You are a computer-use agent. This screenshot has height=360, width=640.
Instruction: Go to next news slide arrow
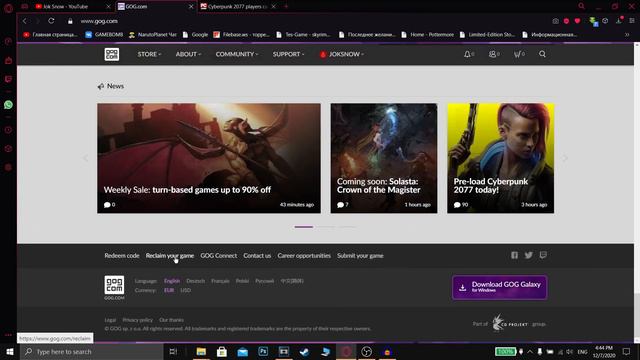tap(565, 158)
